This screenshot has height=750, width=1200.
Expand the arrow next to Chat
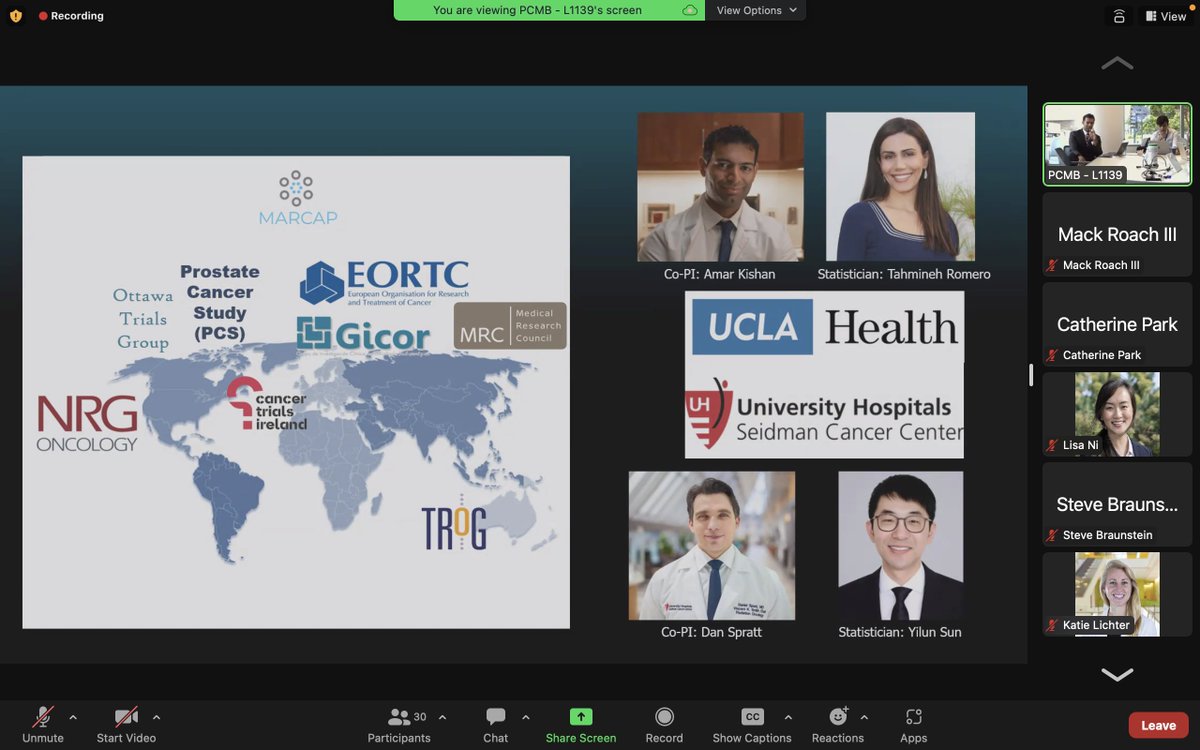526,717
